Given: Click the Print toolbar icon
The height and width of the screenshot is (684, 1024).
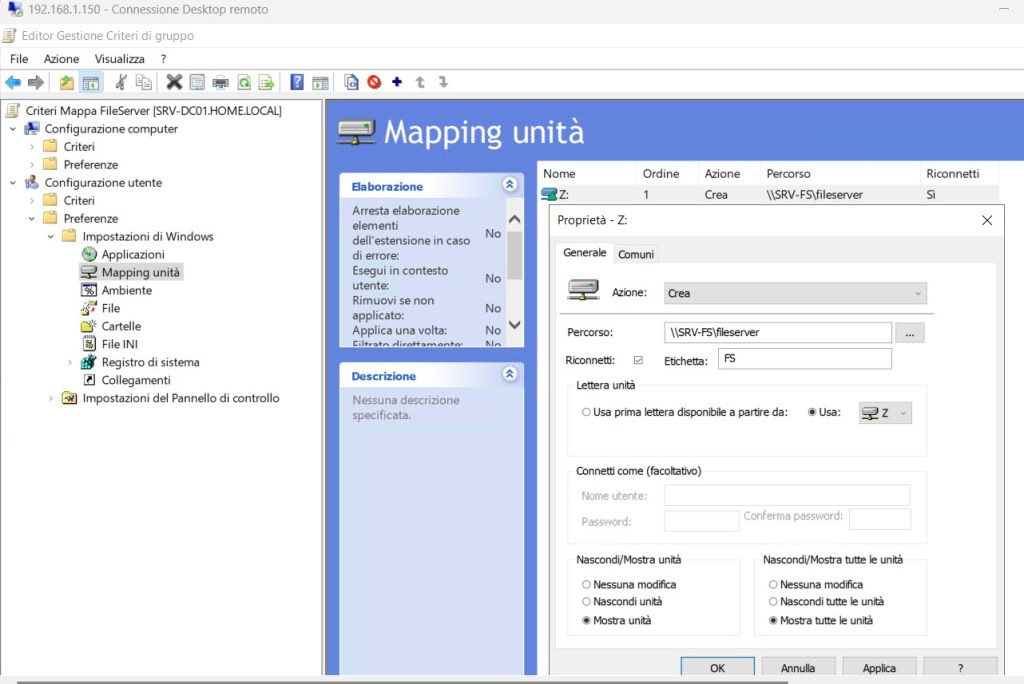Looking at the screenshot, I should tap(220, 82).
